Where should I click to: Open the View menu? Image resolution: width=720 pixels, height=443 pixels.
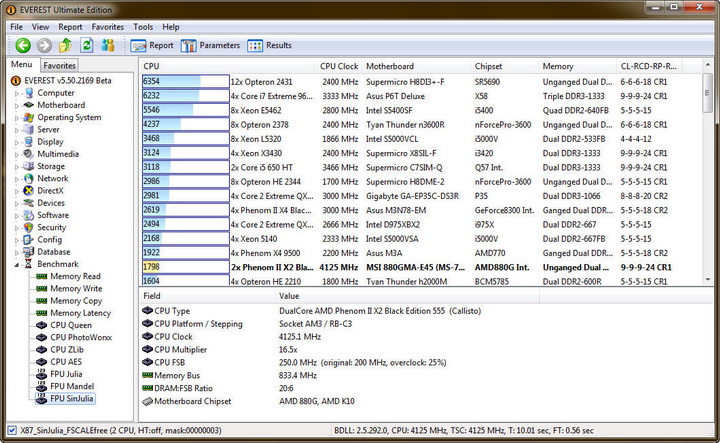(40, 27)
